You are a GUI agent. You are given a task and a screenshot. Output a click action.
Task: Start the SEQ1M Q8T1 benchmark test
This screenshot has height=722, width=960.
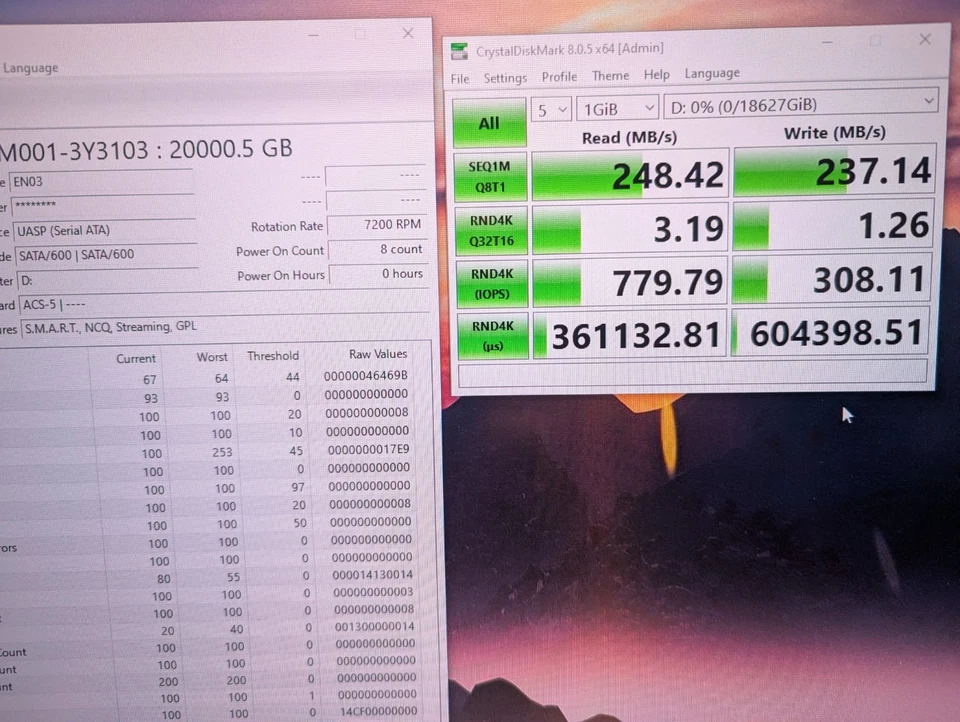[x=490, y=176]
